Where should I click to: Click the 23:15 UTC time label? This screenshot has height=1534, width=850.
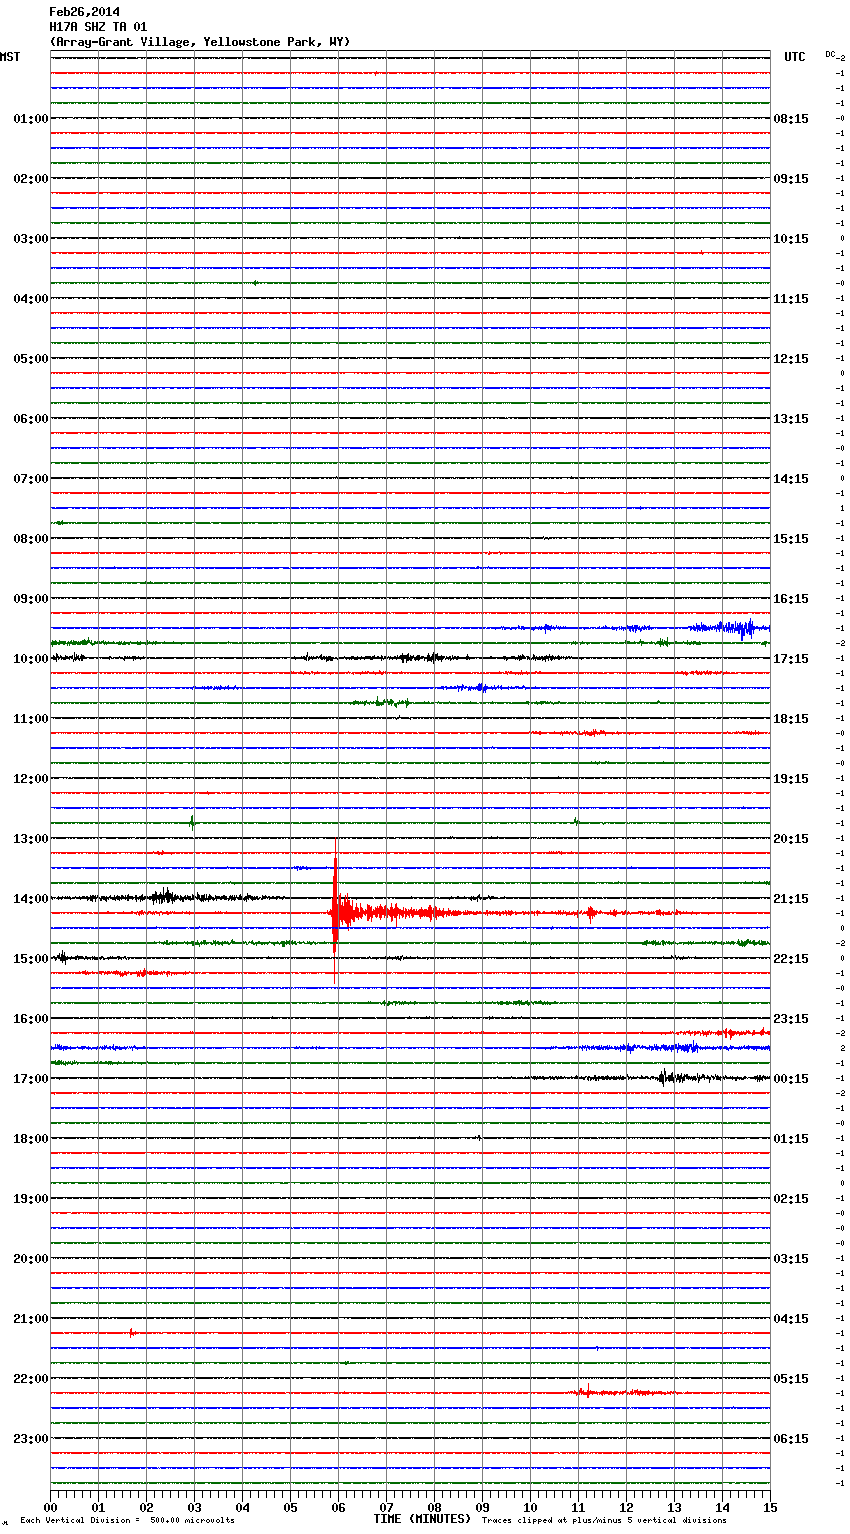pos(791,1018)
